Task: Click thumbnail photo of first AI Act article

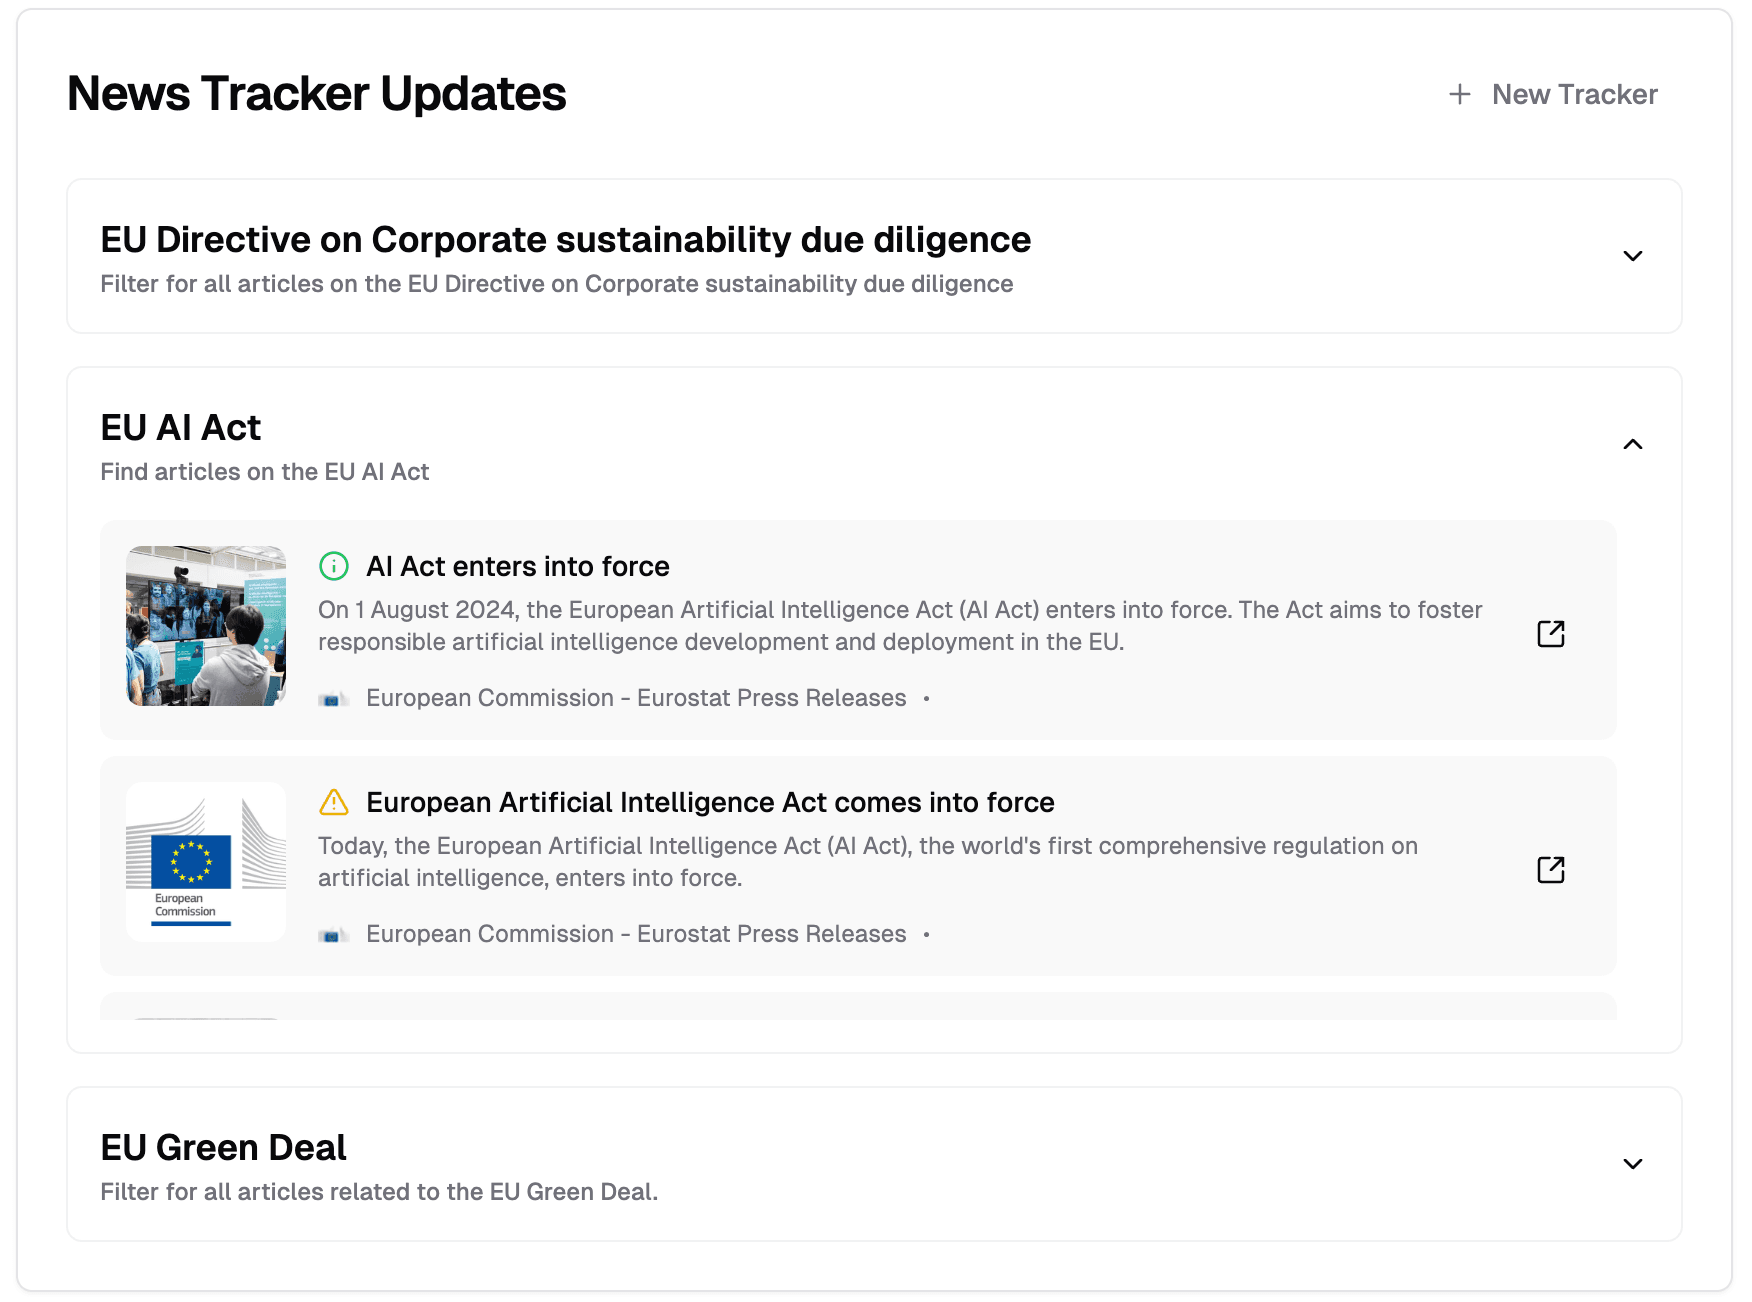Action: coord(206,626)
